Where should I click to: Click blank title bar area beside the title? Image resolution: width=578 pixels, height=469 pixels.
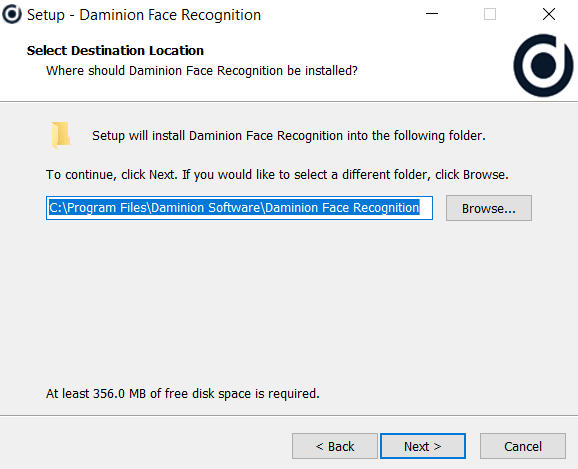[x=339, y=14]
